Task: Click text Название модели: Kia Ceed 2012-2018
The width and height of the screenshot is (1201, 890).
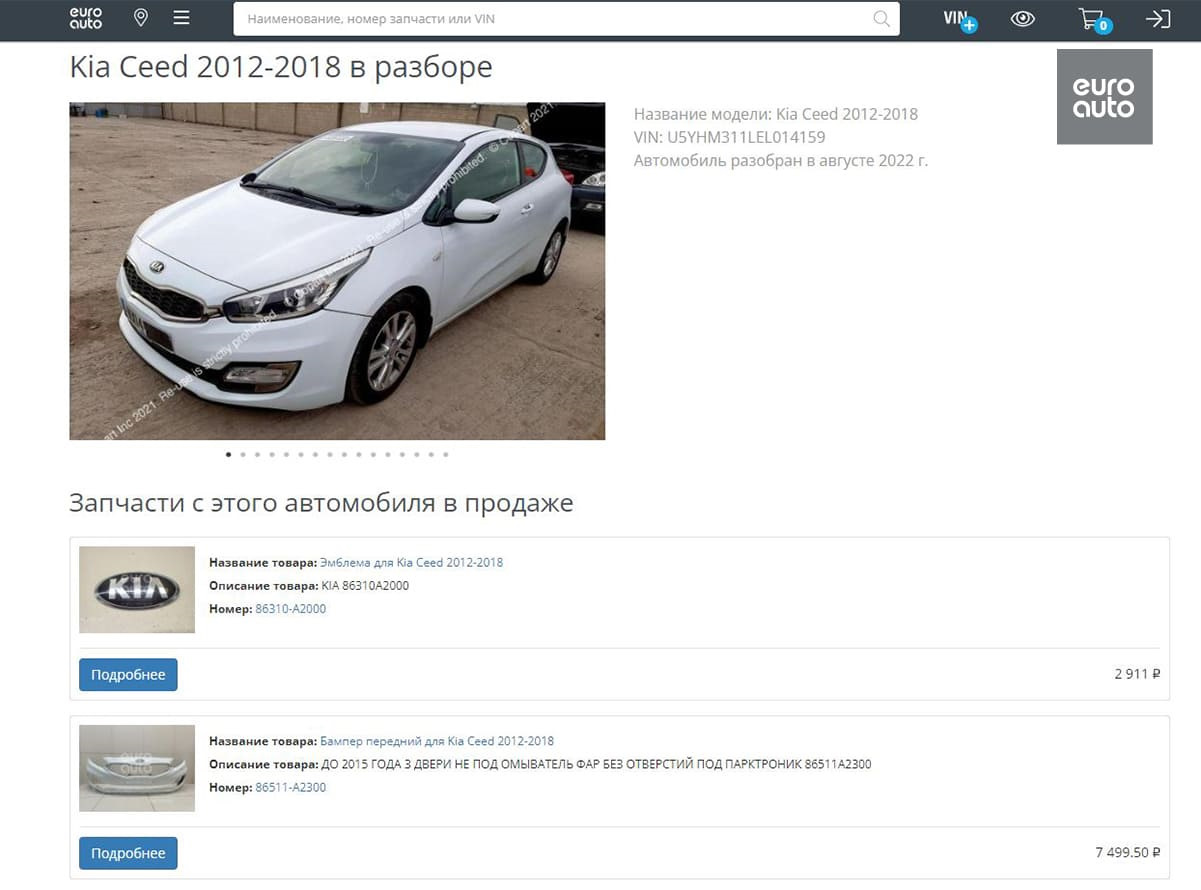Action: pyautogui.click(x=776, y=114)
